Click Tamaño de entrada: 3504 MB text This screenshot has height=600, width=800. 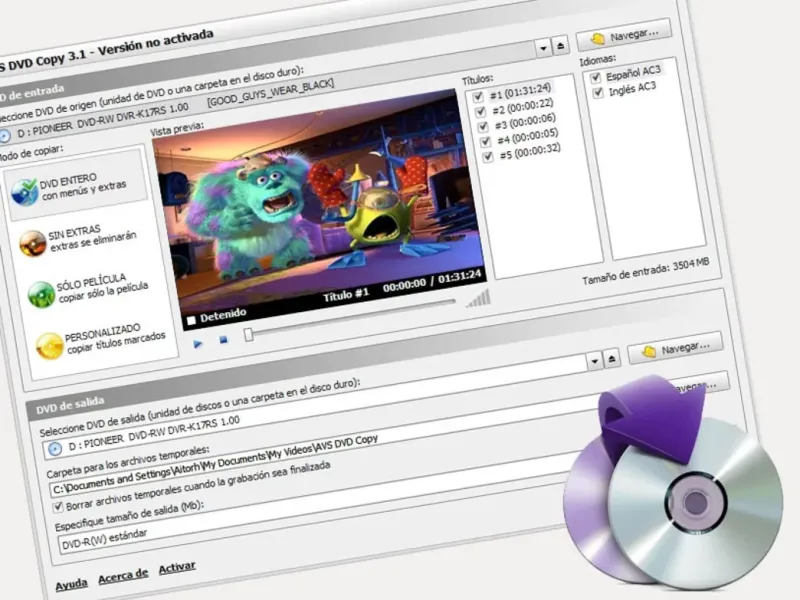tap(646, 272)
